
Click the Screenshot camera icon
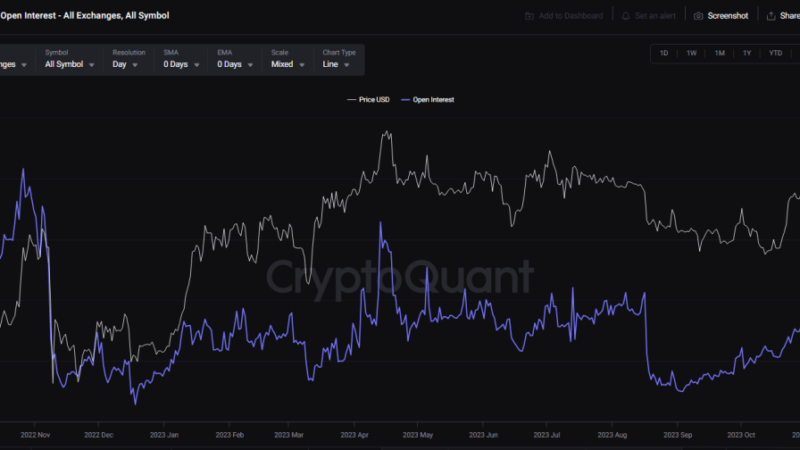(698, 16)
